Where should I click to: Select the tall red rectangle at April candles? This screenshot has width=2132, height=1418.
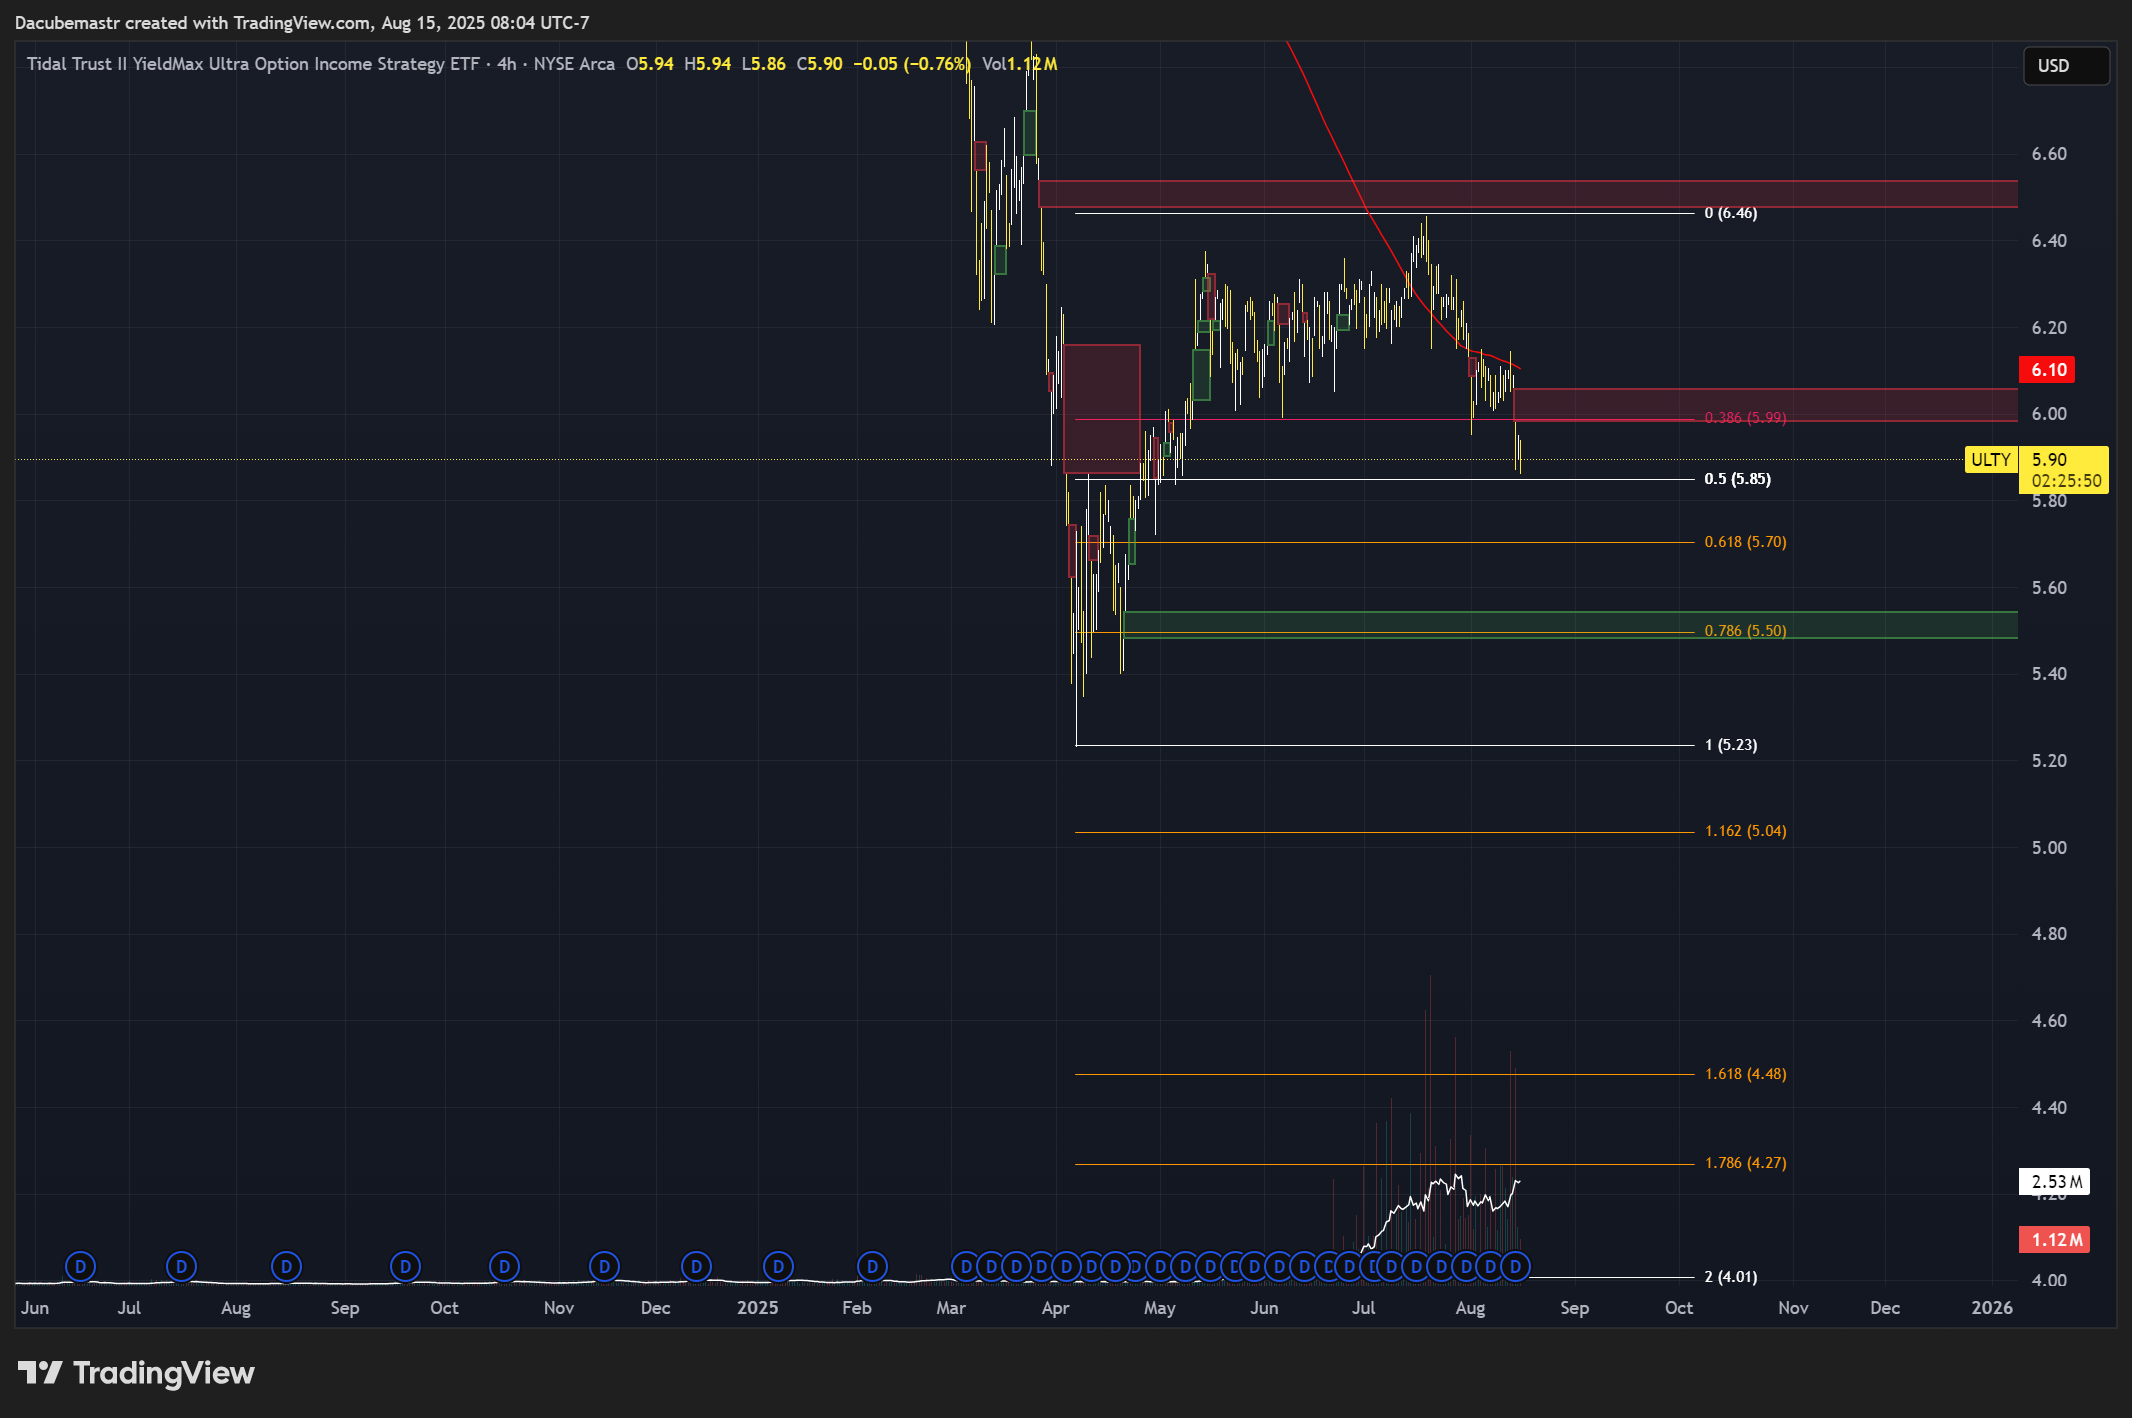click(x=1102, y=408)
